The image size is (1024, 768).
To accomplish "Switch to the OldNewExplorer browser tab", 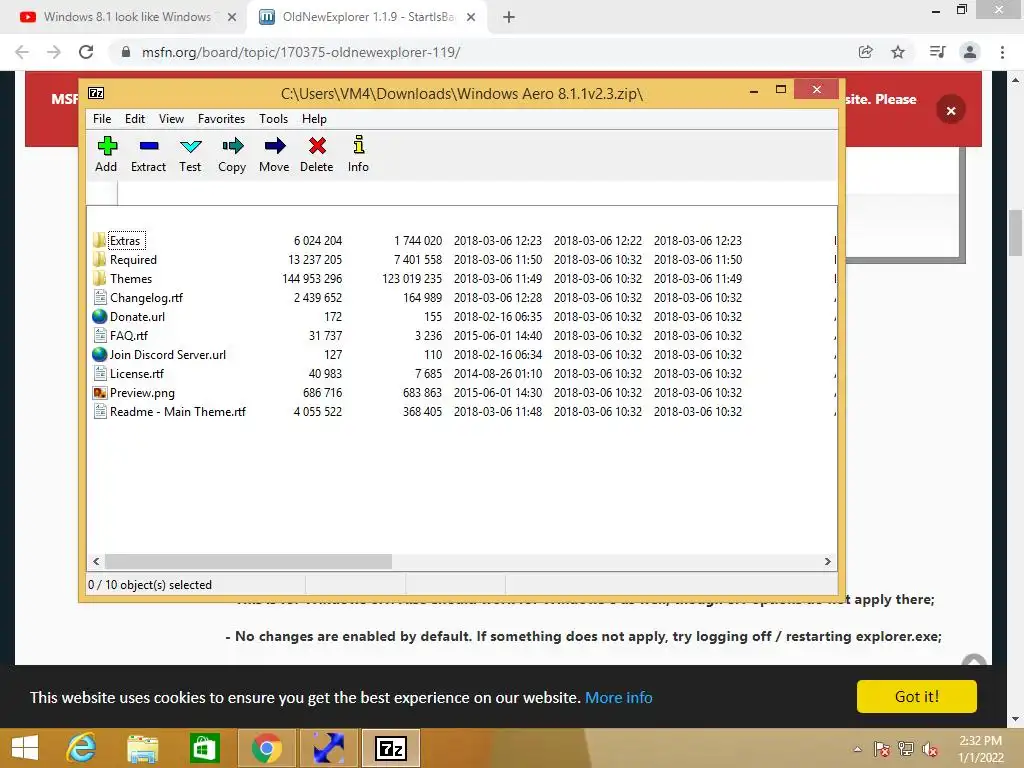I will pos(366,17).
